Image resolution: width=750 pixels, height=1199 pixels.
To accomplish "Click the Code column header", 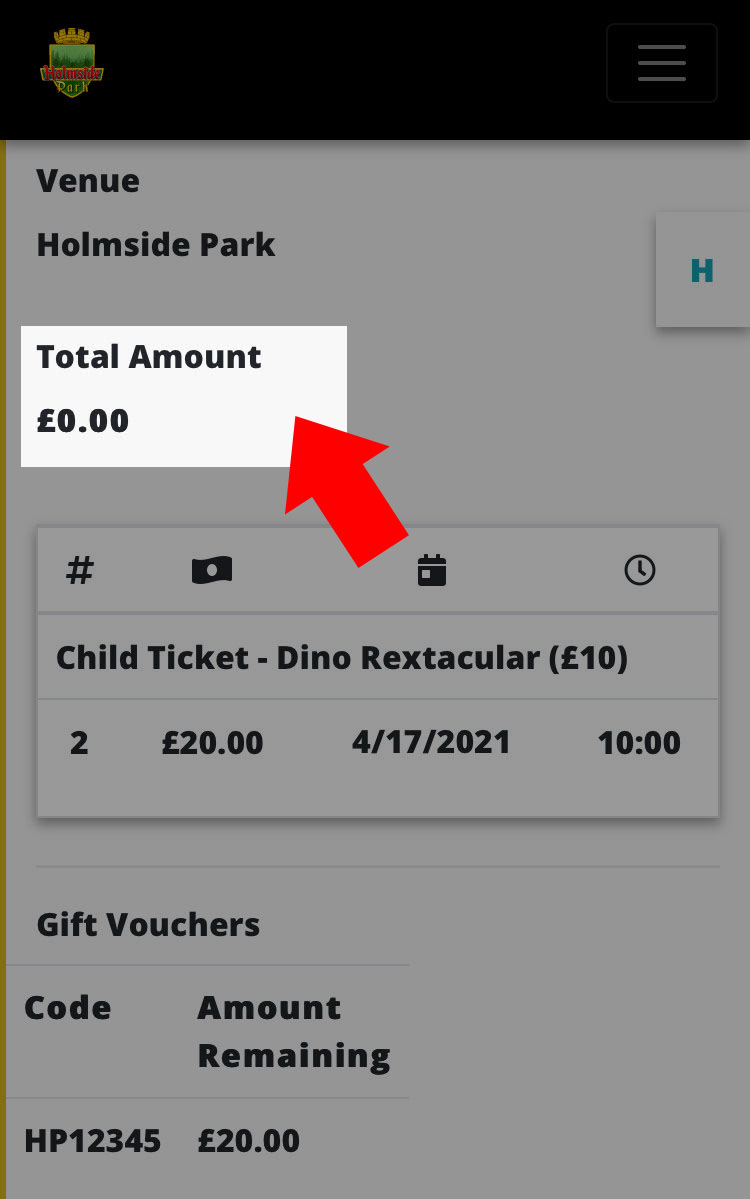I will pyautogui.click(x=68, y=1008).
